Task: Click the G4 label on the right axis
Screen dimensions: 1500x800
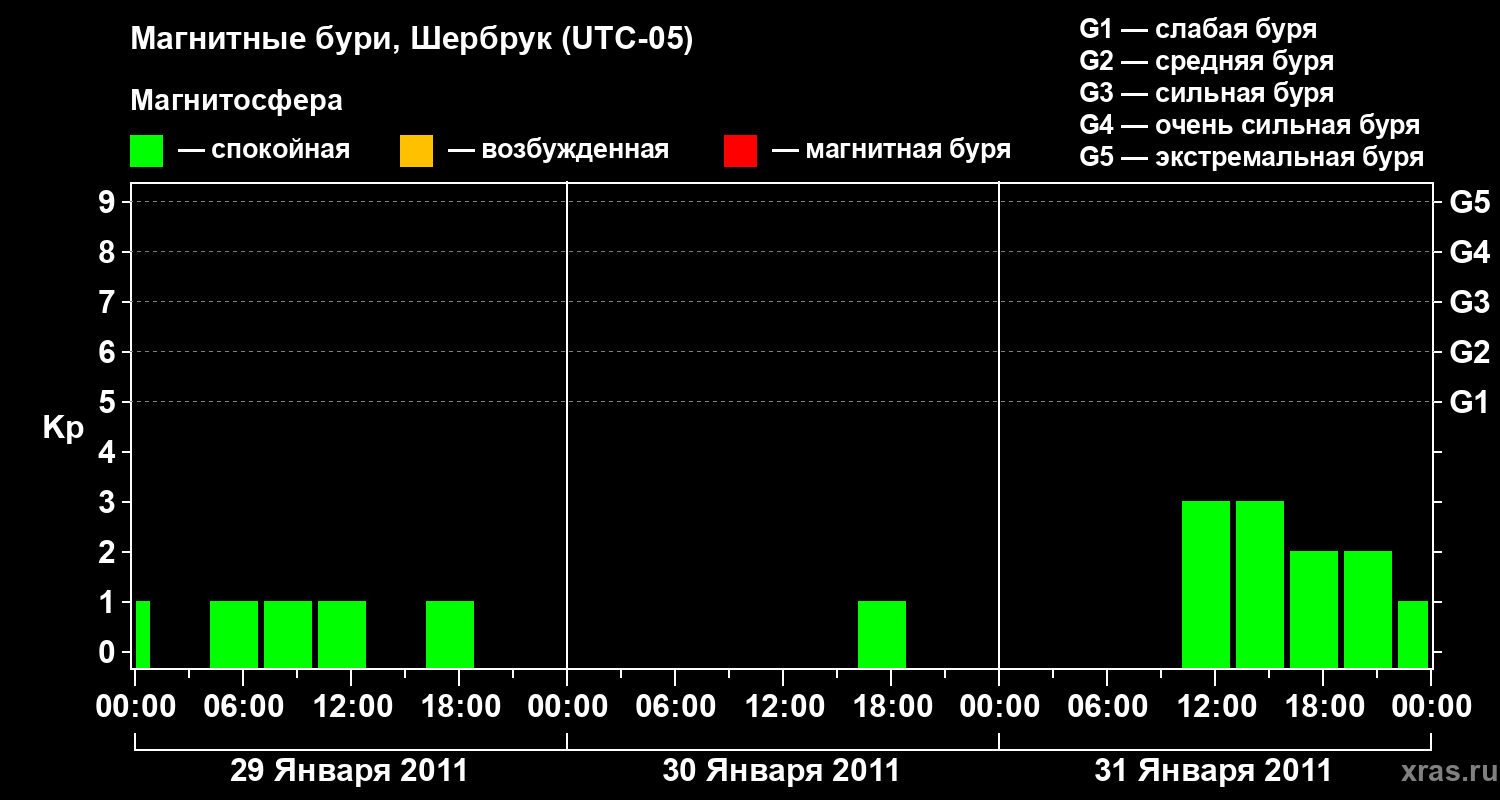Action: 1469,252
